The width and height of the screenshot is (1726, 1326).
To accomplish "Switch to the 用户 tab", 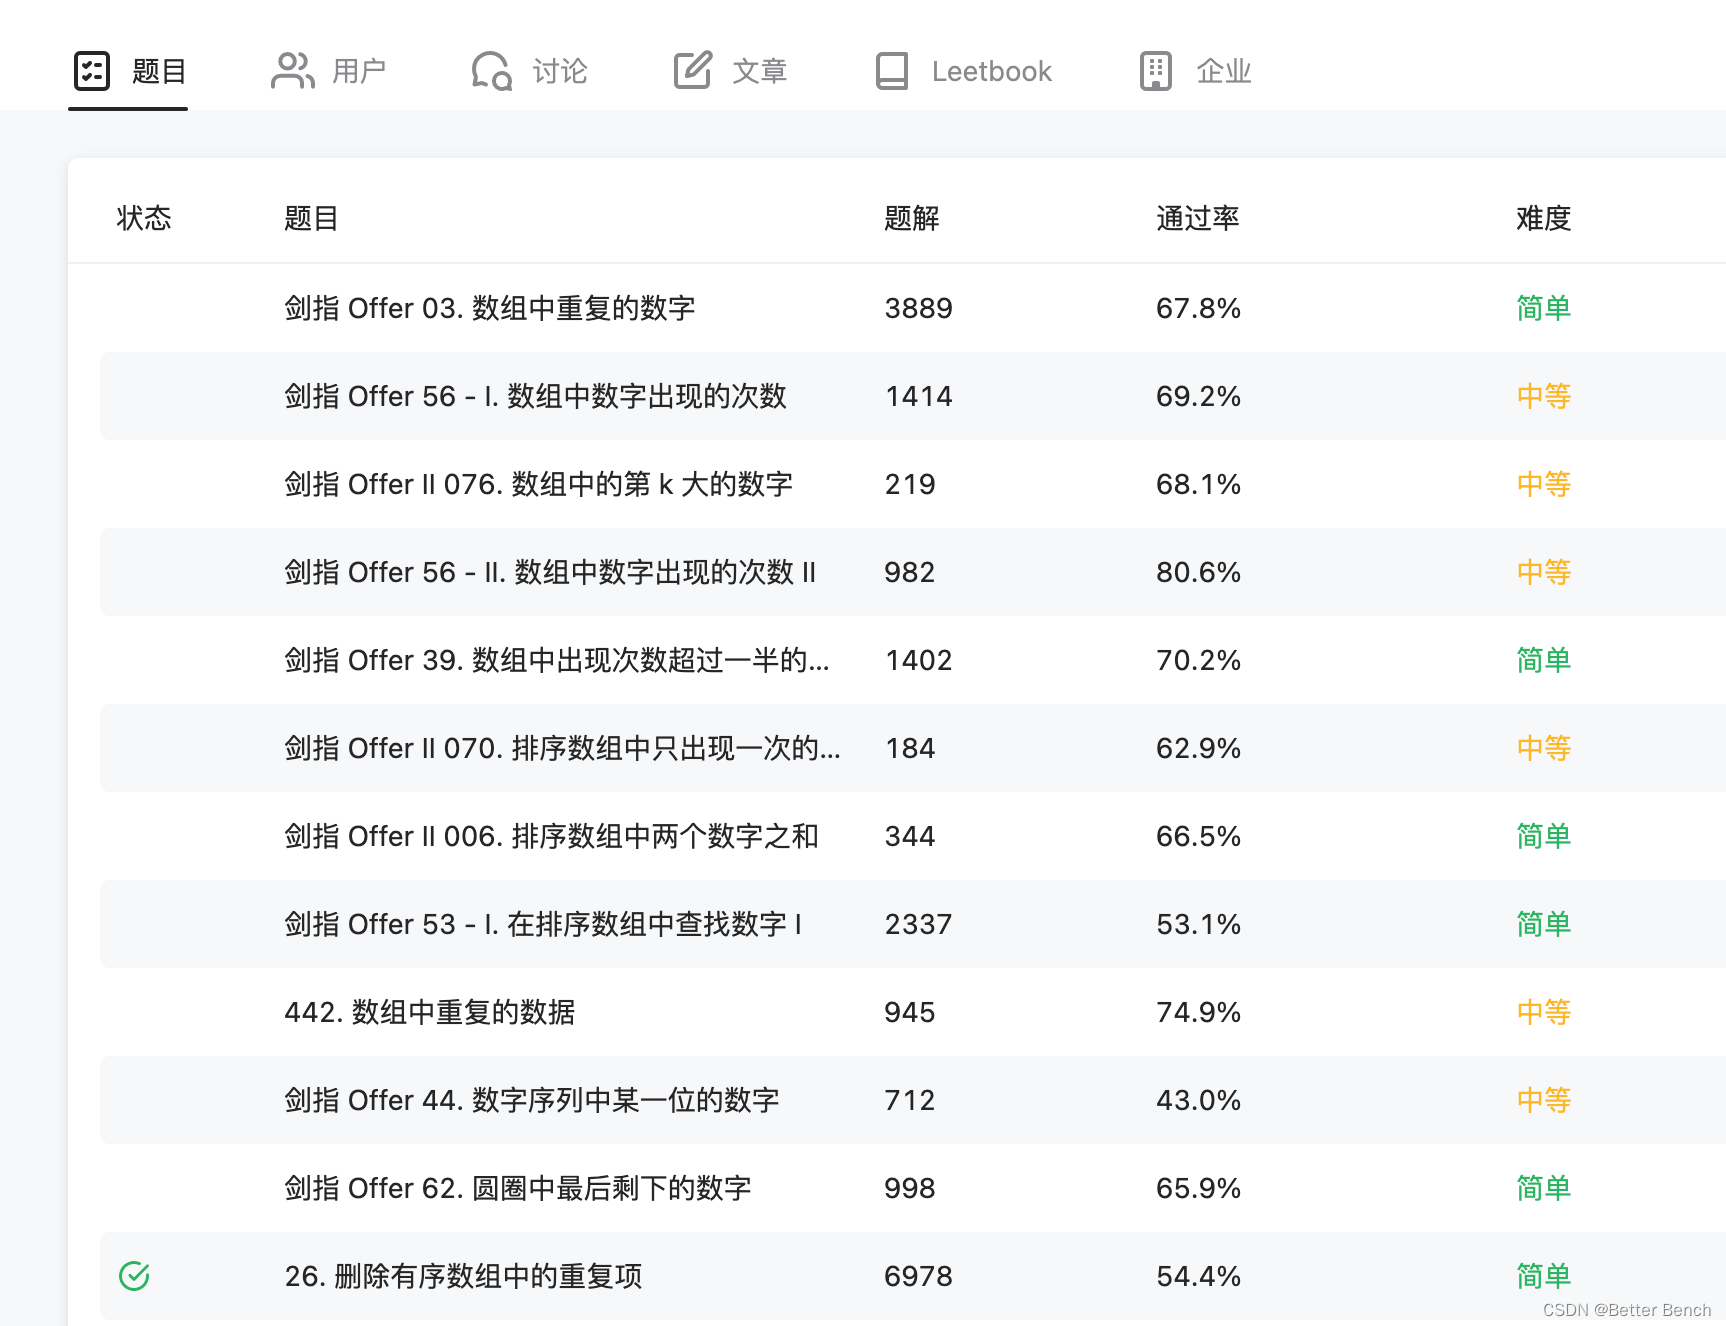I will click(329, 72).
